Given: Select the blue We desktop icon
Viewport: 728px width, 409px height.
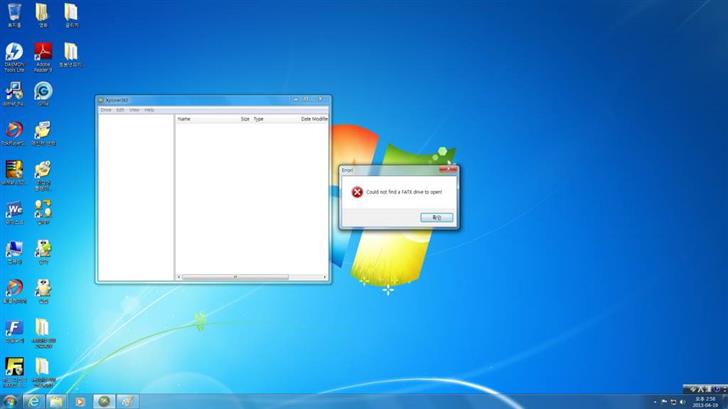Looking at the screenshot, I should point(14,213).
